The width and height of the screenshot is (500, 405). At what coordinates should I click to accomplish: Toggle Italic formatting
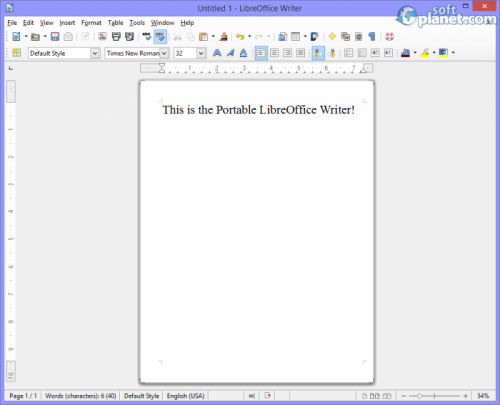pyautogui.click(x=230, y=53)
